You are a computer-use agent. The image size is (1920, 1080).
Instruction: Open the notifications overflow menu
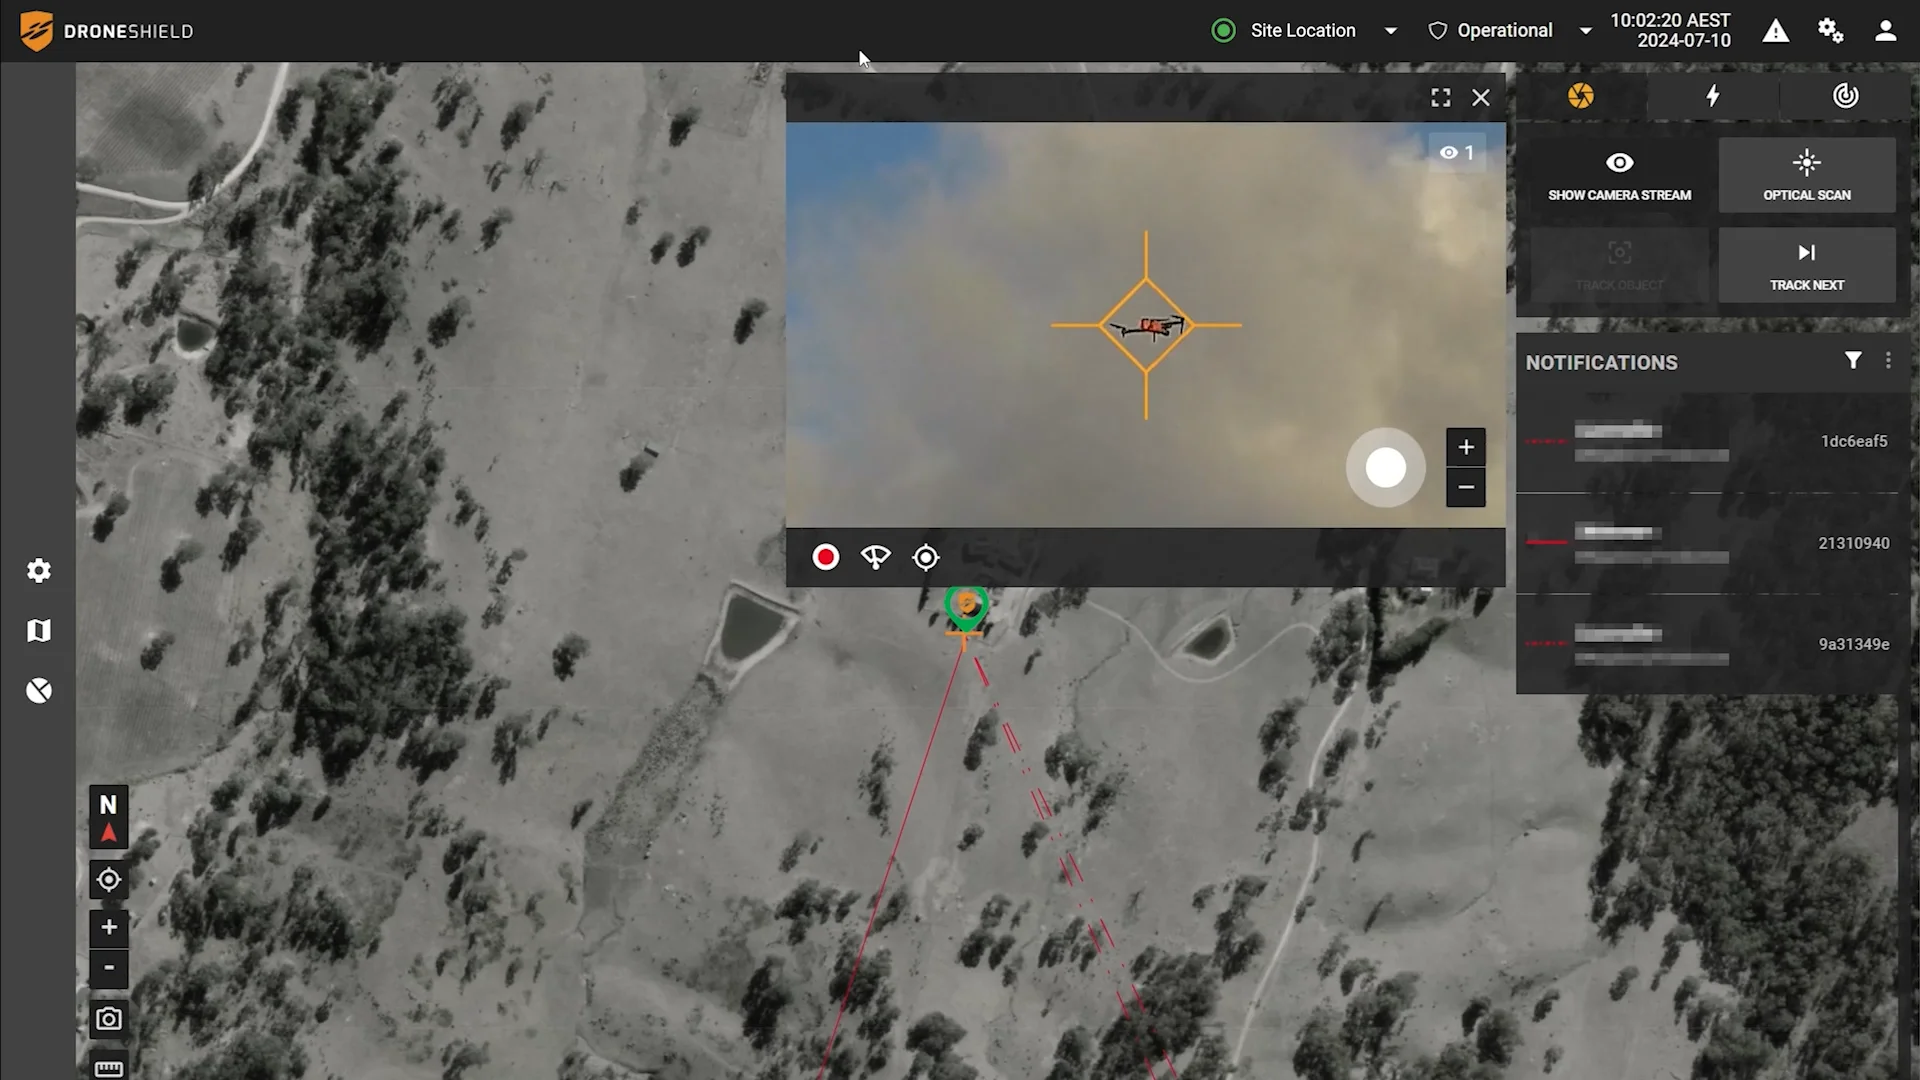pos(1888,360)
